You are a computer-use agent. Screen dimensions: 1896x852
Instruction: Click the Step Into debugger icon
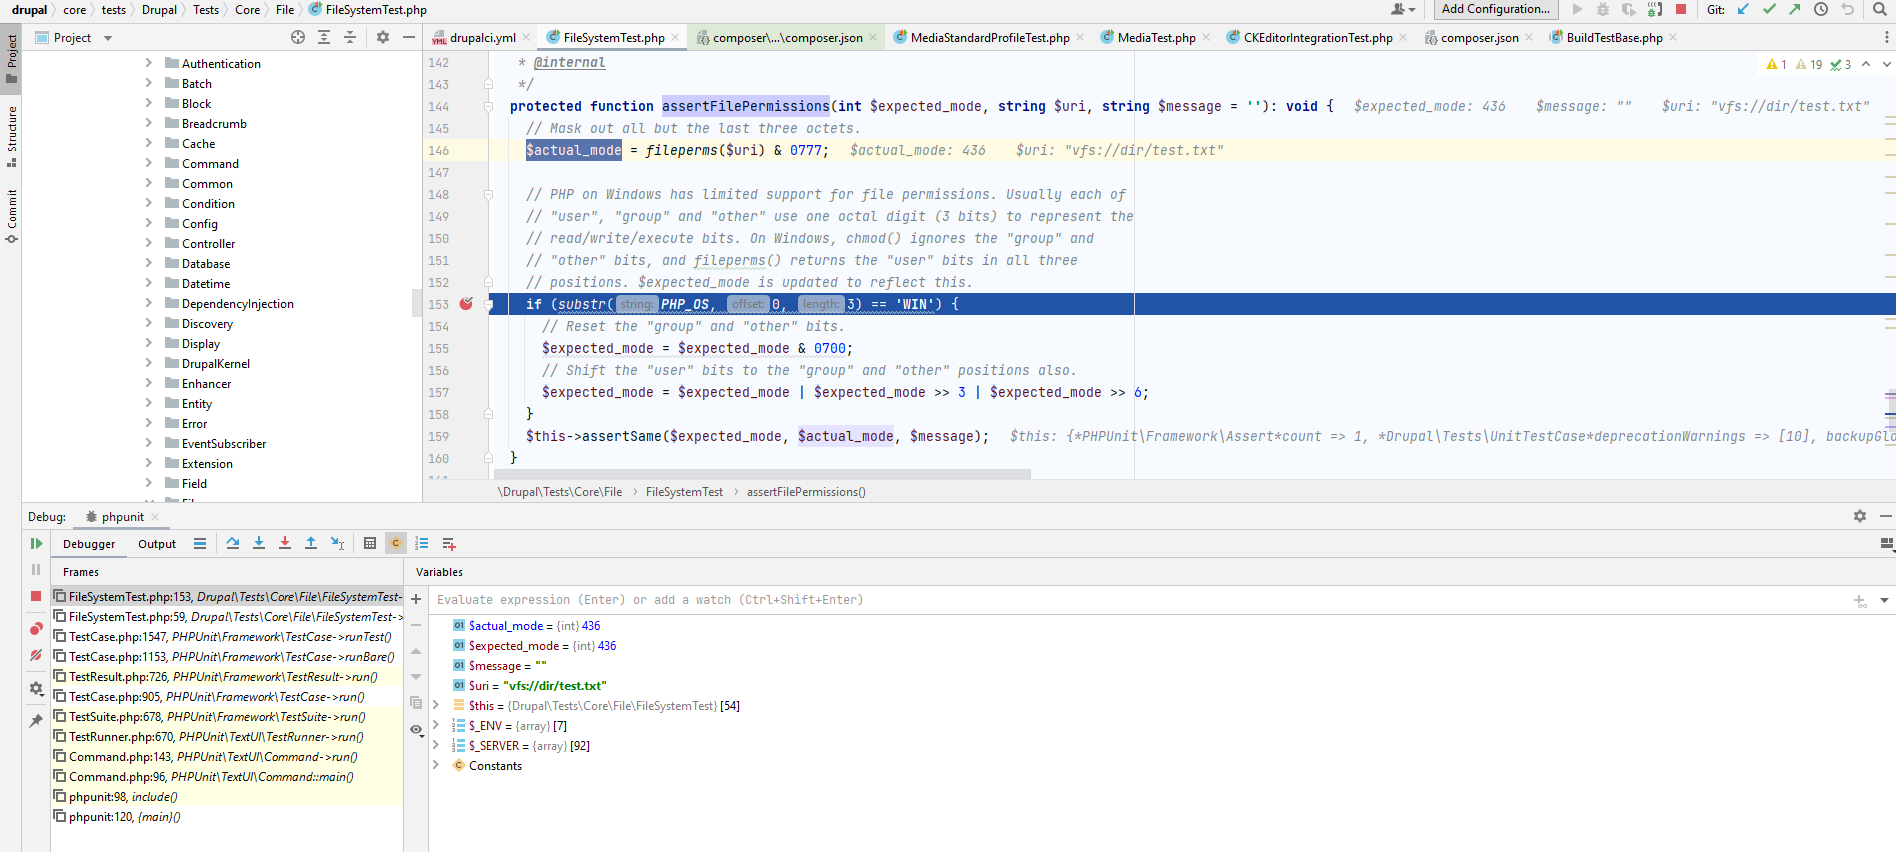pos(259,543)
